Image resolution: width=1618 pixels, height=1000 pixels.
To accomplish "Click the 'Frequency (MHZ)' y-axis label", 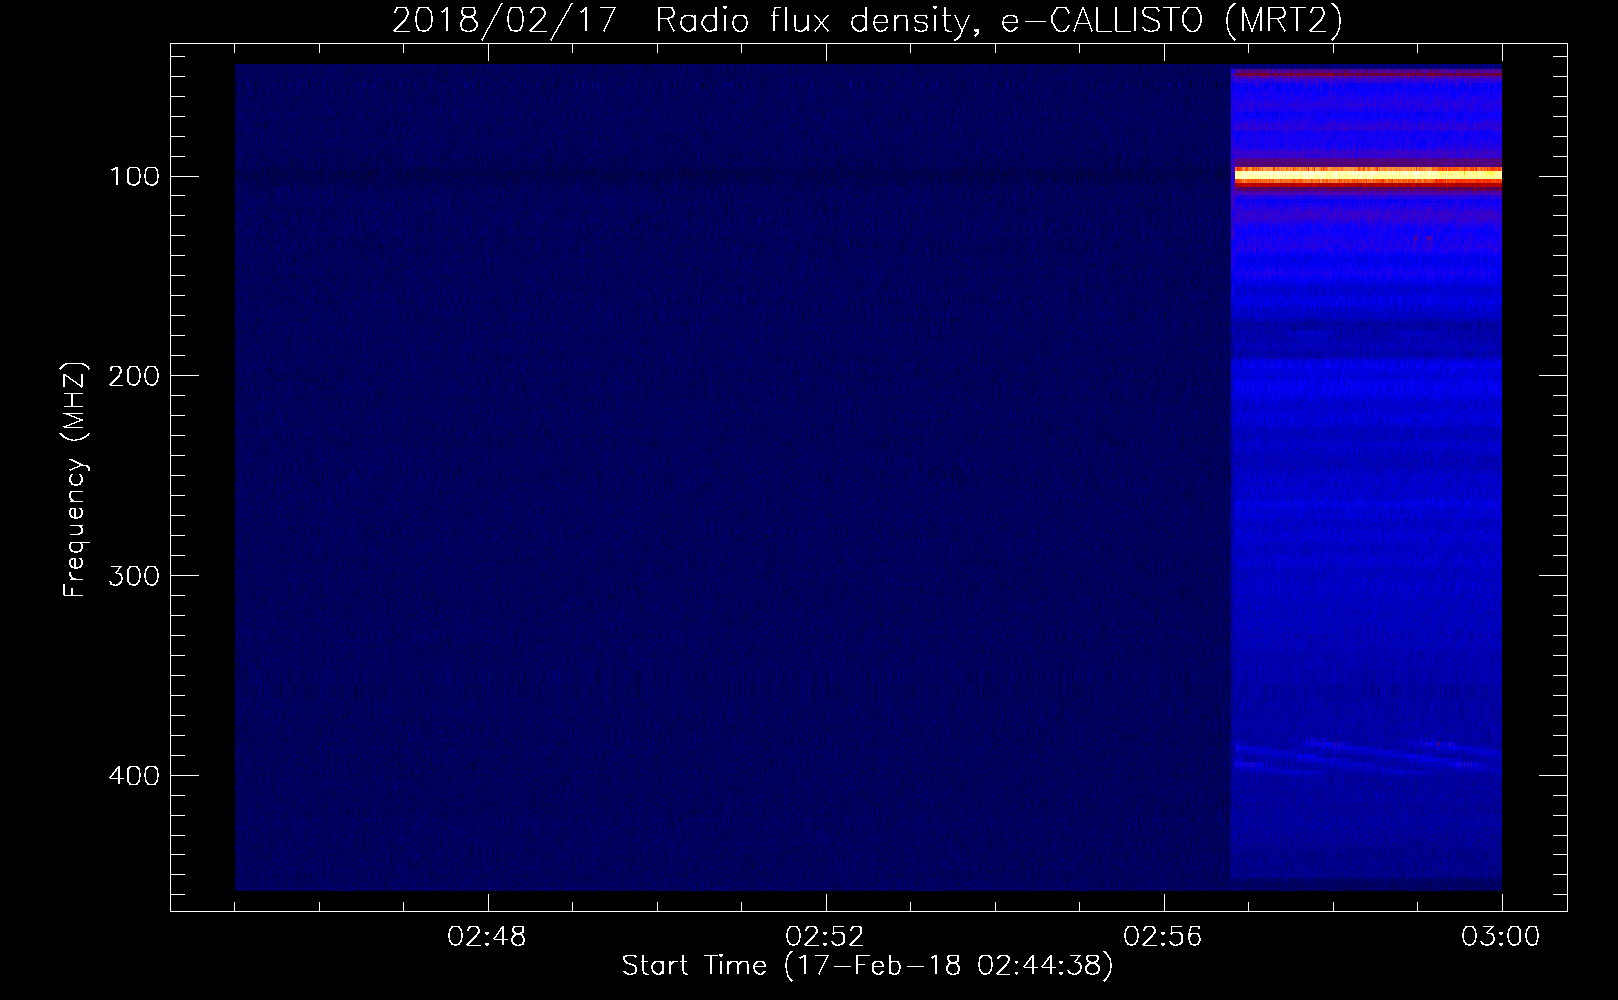I will point(75,480).
